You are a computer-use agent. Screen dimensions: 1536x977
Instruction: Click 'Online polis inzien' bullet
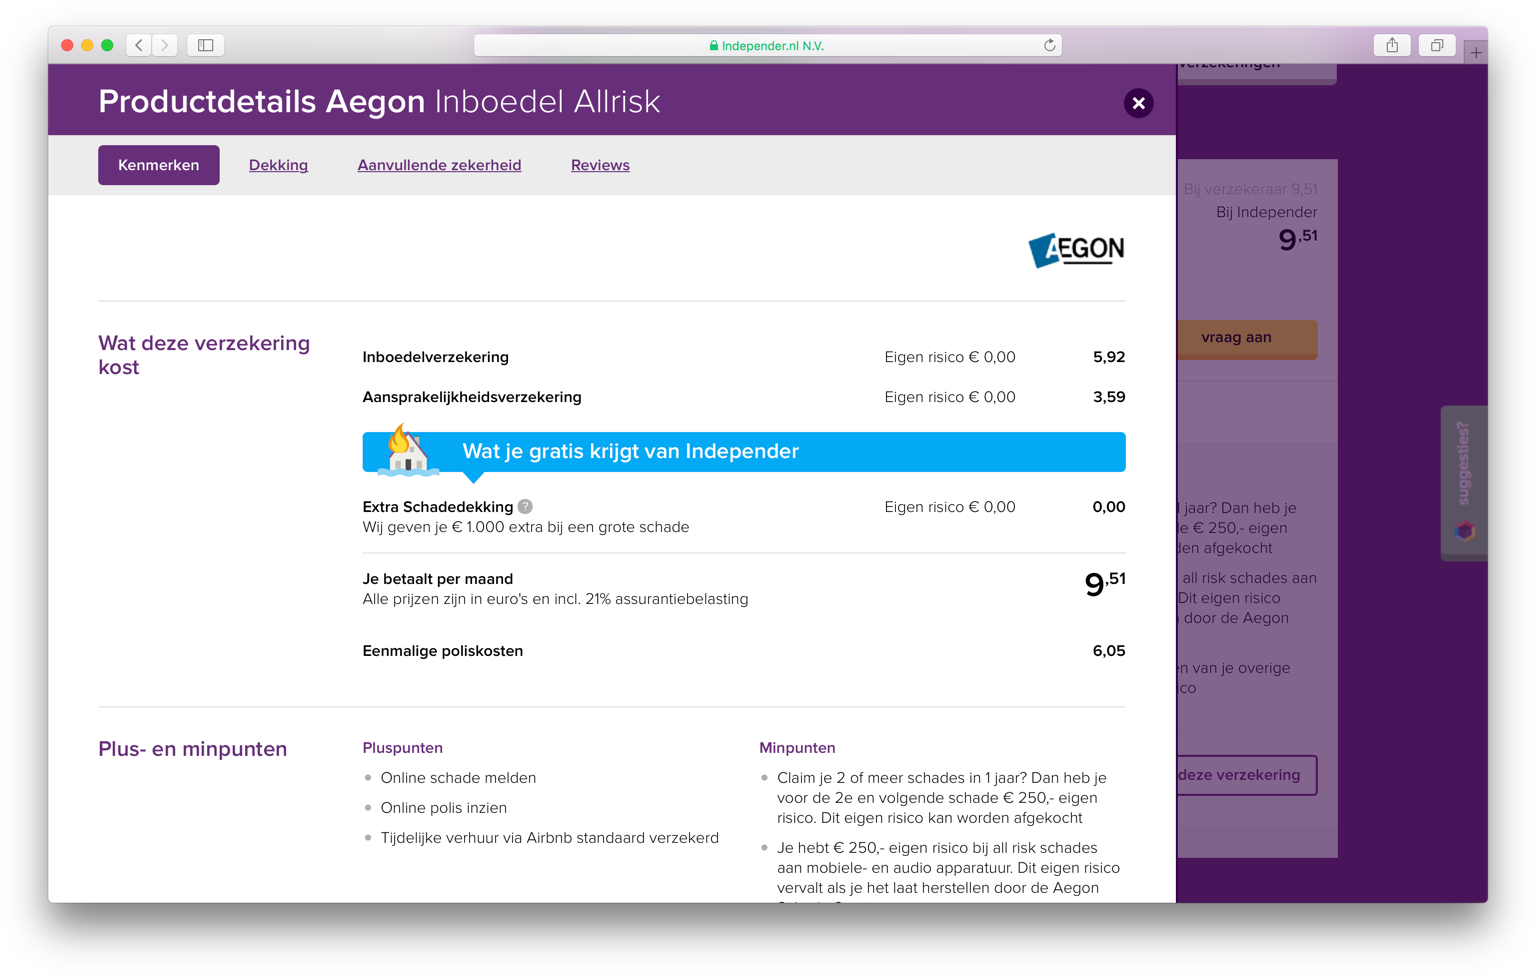coord(443,808)
